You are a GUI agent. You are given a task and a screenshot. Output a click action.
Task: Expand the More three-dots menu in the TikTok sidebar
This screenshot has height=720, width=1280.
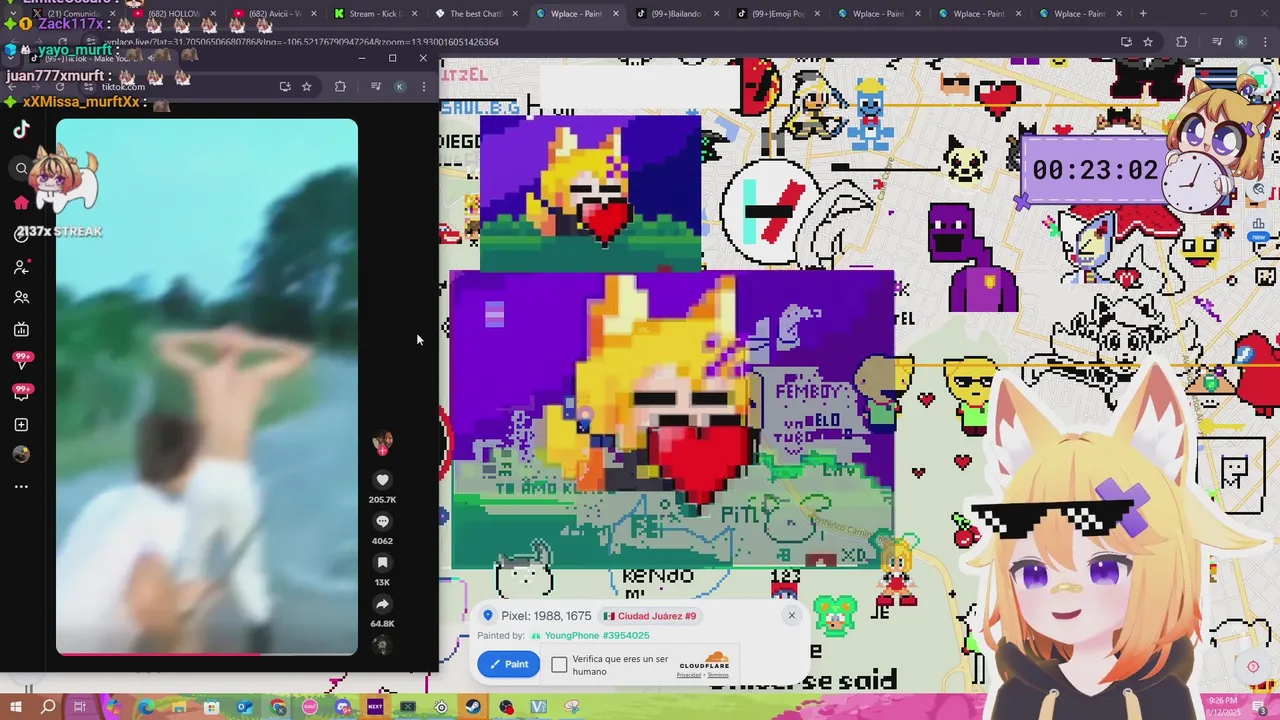point(21,487)
